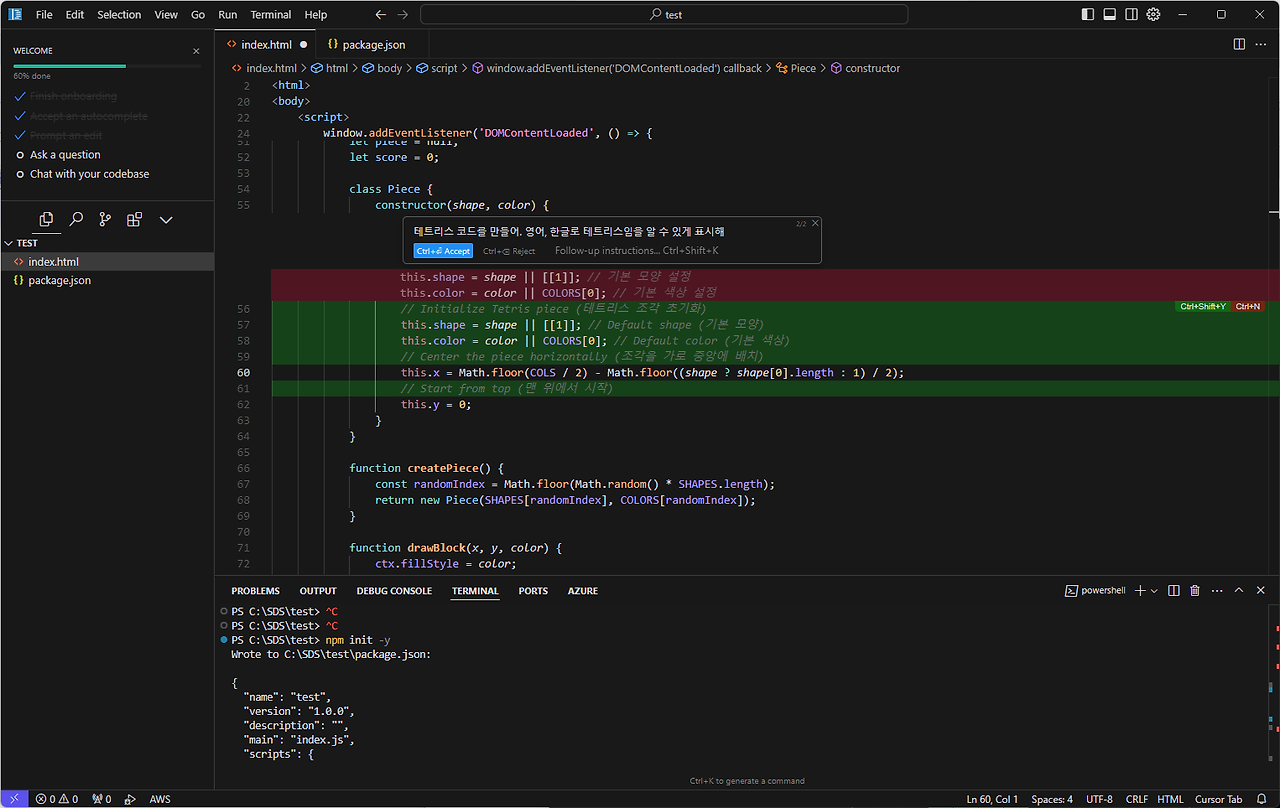Viewport: 1280px width, 808px height.
Task: Accept the AI suggested edit
Action: point(442,251)
